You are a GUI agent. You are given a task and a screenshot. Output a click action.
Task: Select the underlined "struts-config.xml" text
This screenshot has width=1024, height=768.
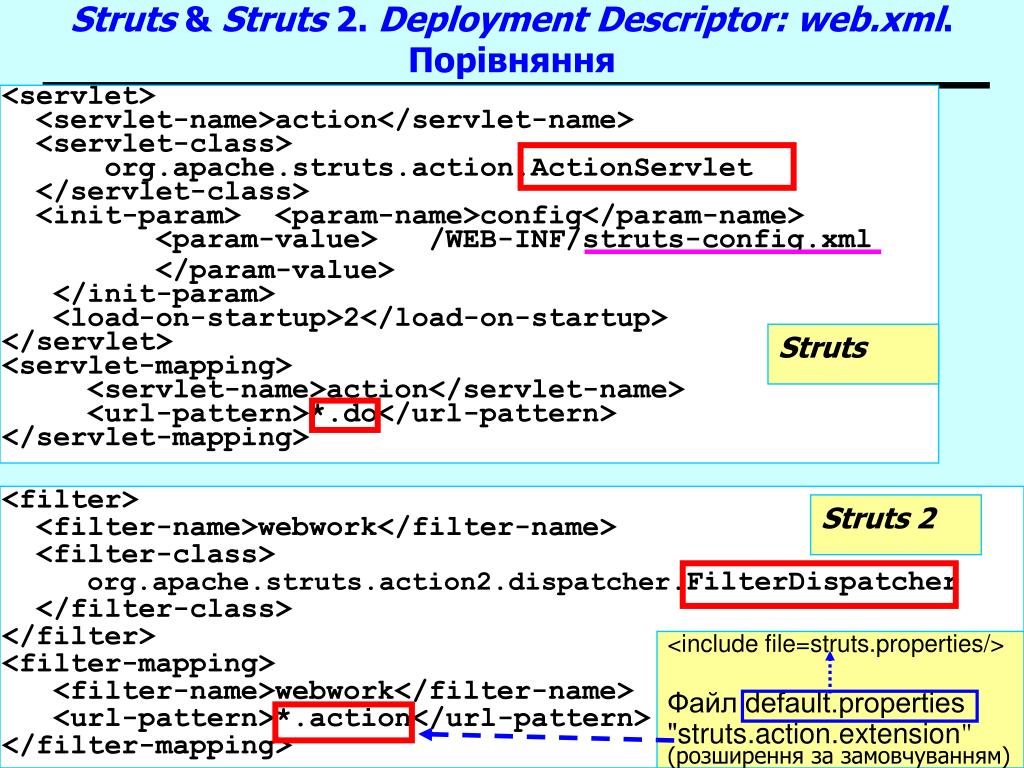pos(727,239)
